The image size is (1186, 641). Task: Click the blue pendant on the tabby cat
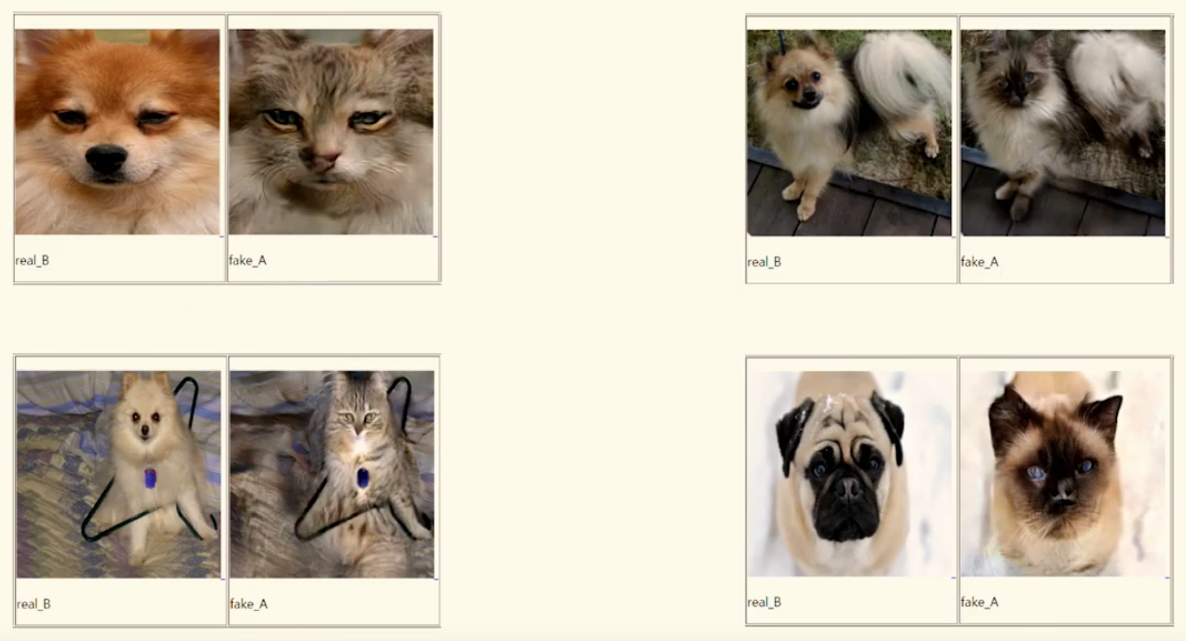363,478
